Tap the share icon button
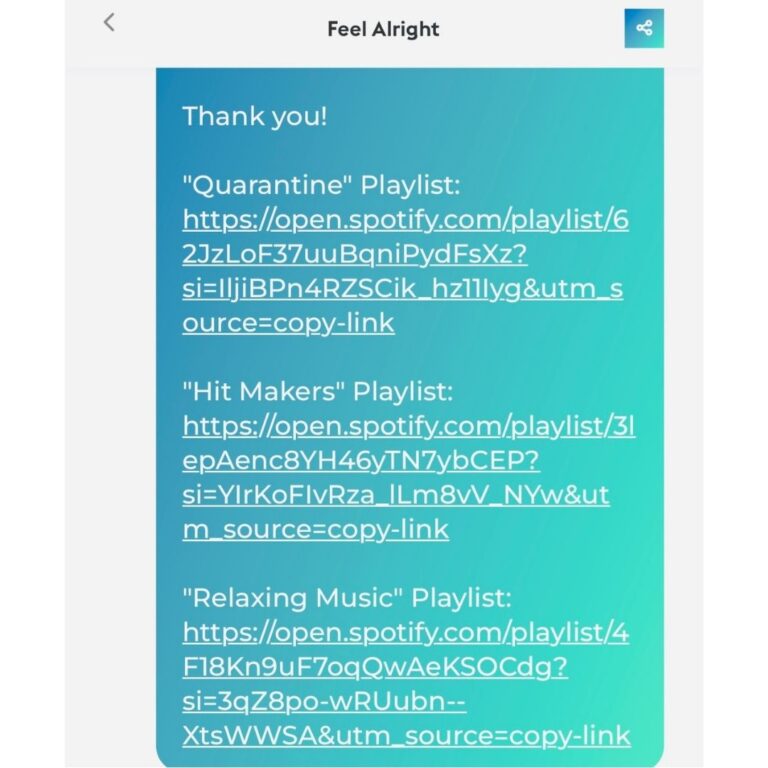The height and width of the screenshot is (768, 768). 644,28
